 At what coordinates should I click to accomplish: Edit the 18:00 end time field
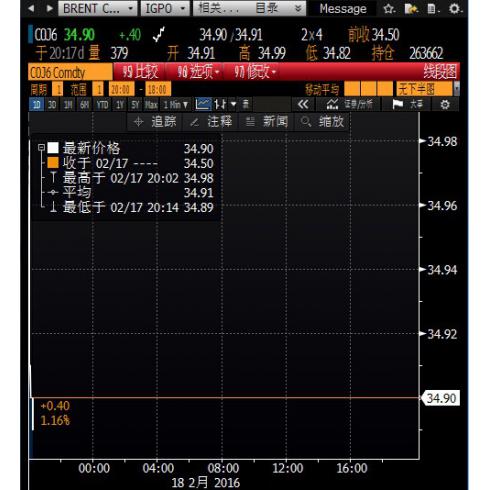158,89
